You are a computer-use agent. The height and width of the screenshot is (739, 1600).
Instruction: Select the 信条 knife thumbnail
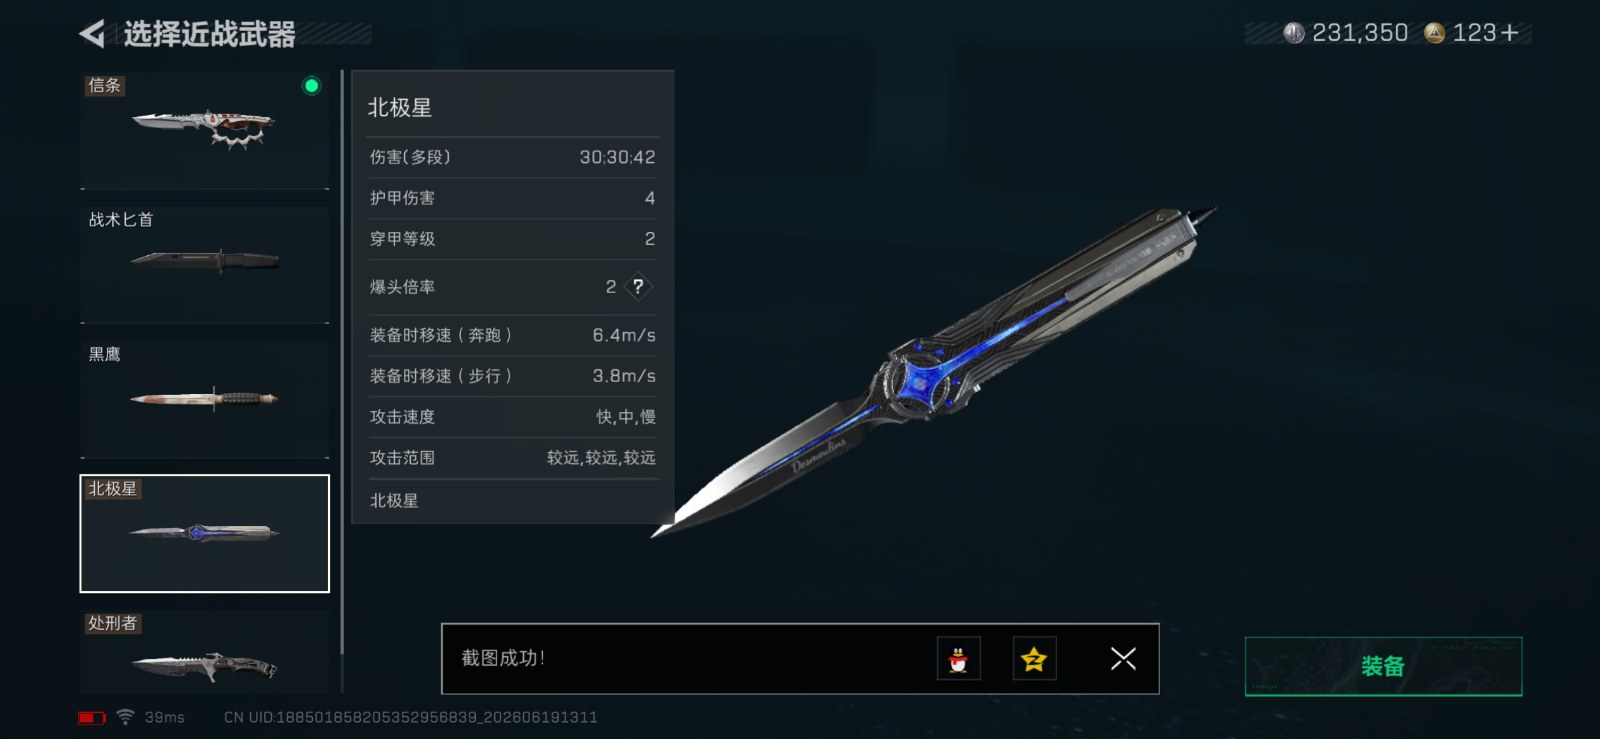point(204,130)
